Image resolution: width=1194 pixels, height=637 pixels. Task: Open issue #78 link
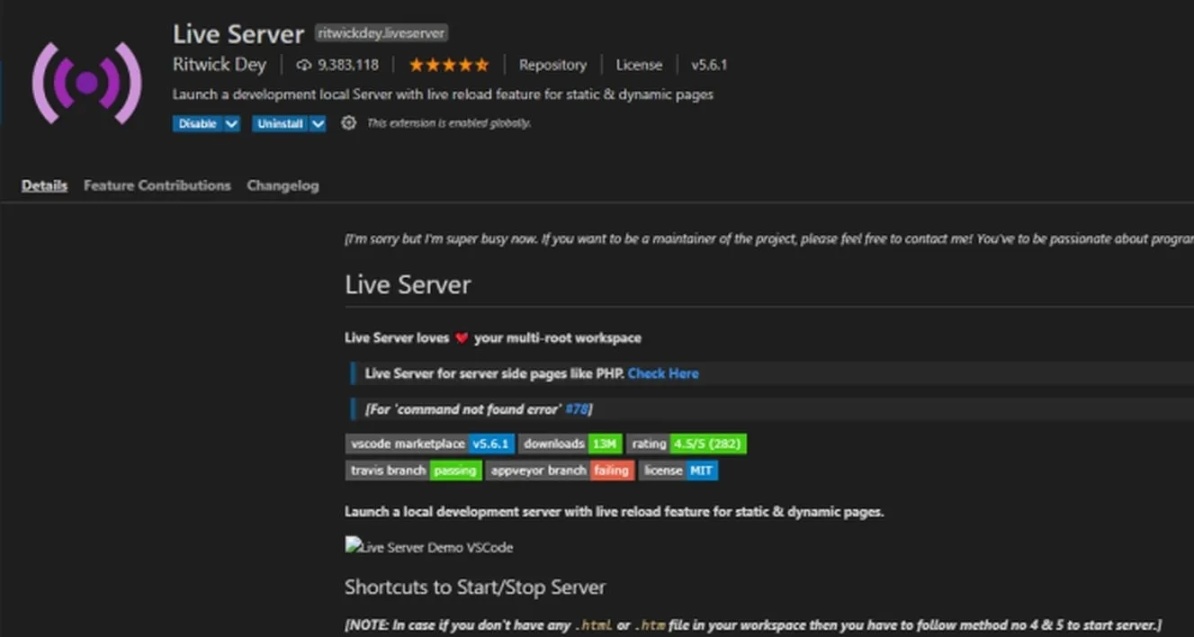pyautogui.click(x=576, y=409)
